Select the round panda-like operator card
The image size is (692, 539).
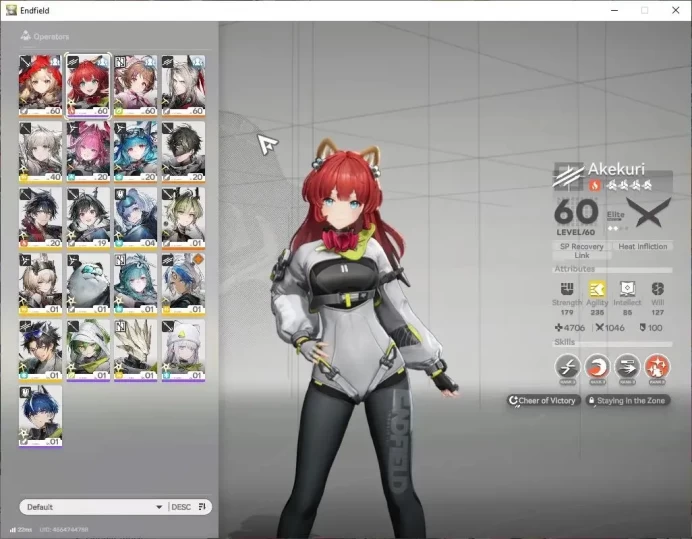point(88,284)
